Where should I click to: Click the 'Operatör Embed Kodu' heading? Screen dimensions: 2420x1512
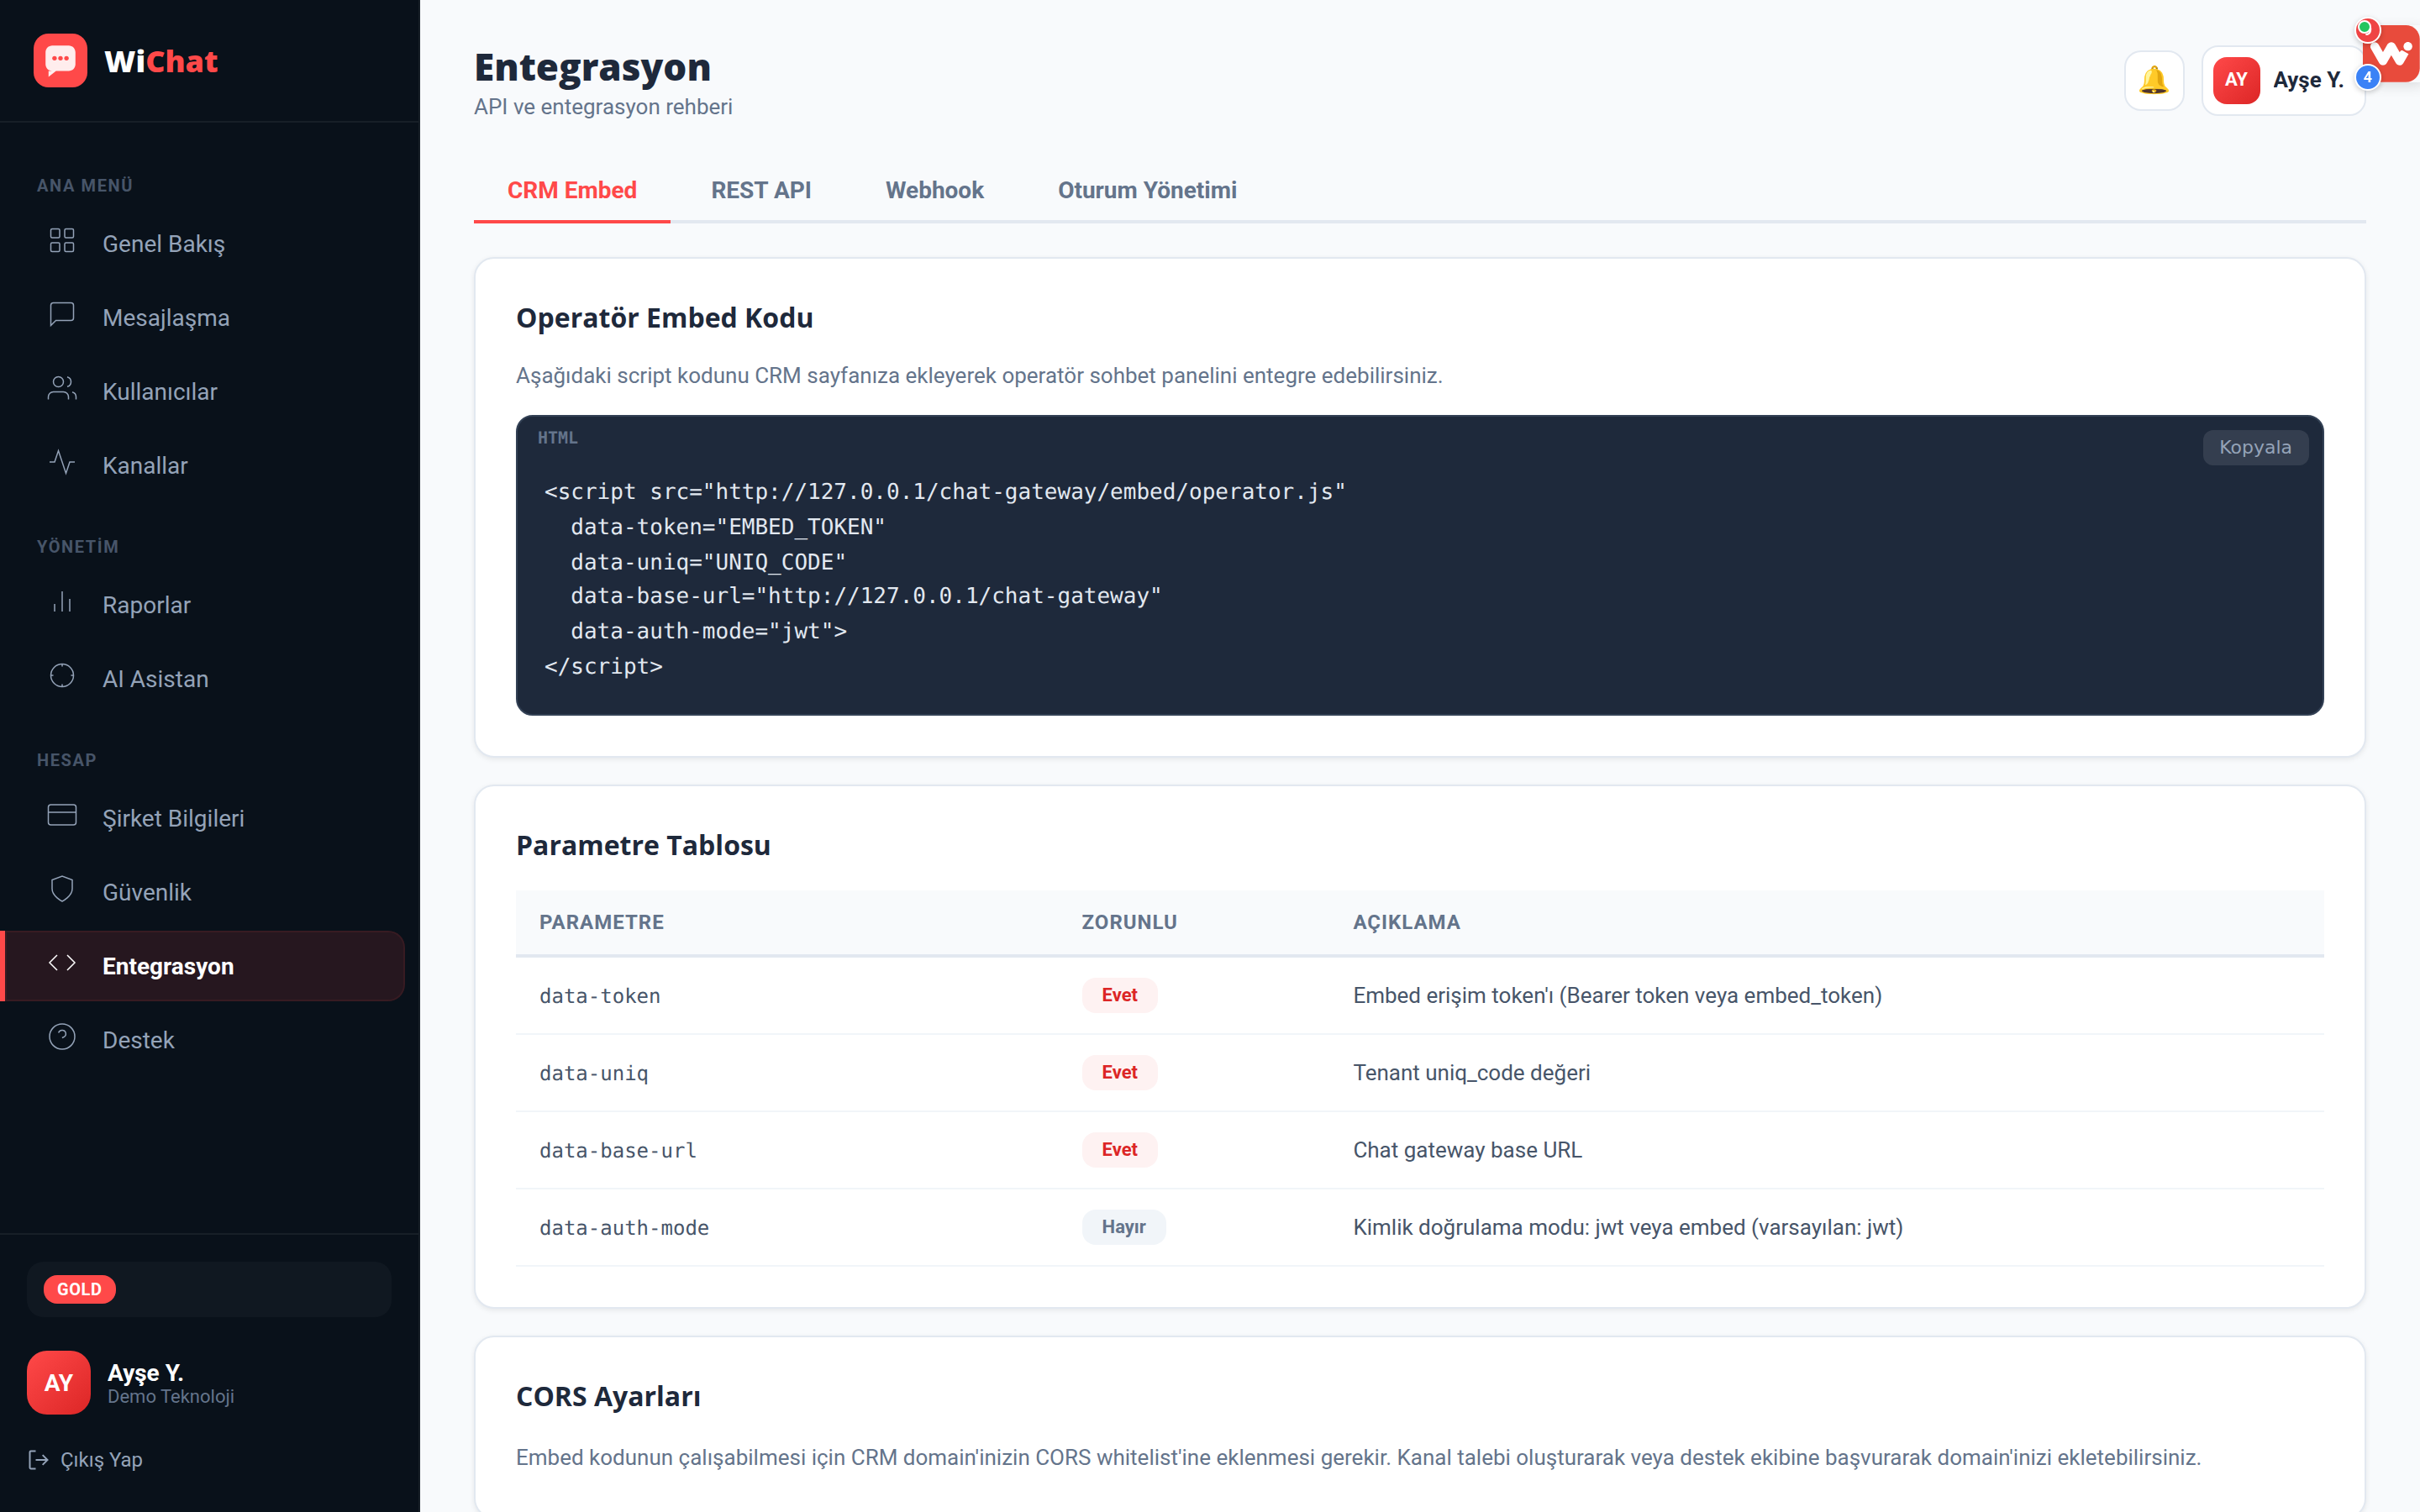pos(664,318)
